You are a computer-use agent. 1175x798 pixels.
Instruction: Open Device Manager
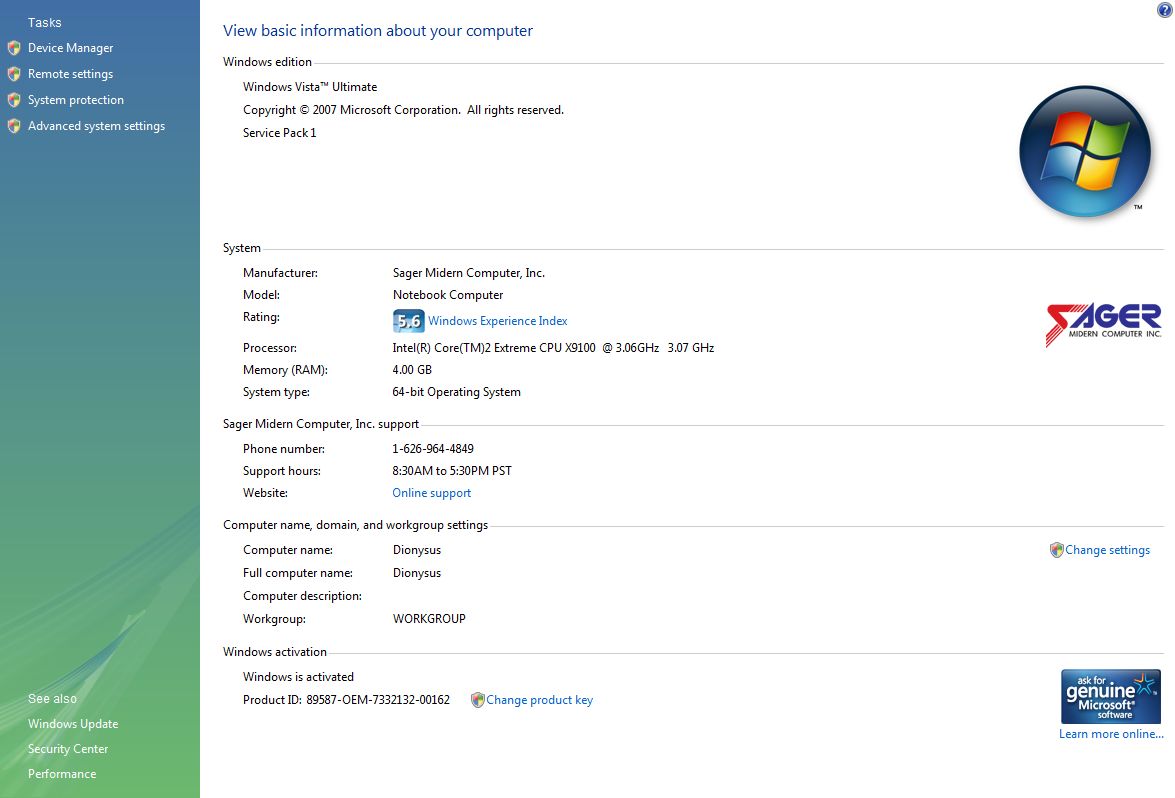point(70,48)
